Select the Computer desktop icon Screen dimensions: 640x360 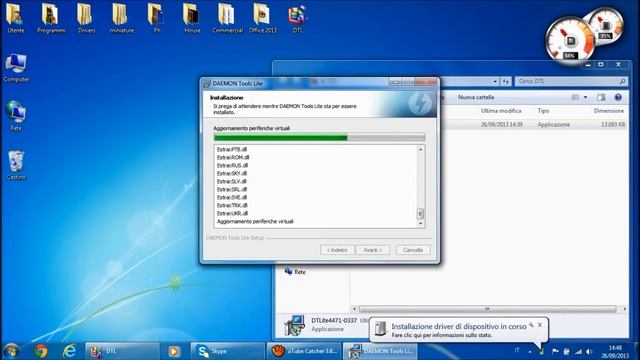pyautogui.click(x=16, y=67)
